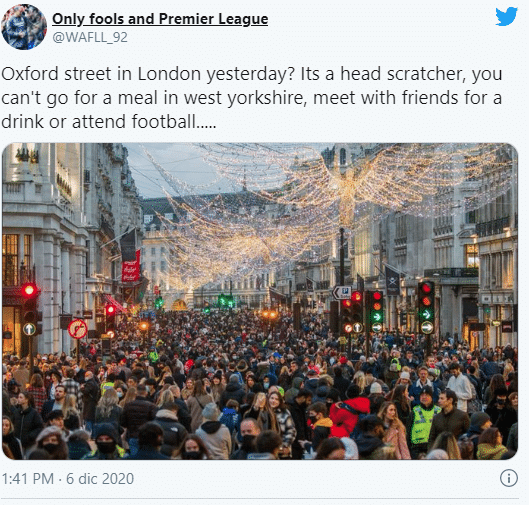529x505 pixels.
Task: Select the 6 dic 2020 date text
Action: click(x=100, y=479)
